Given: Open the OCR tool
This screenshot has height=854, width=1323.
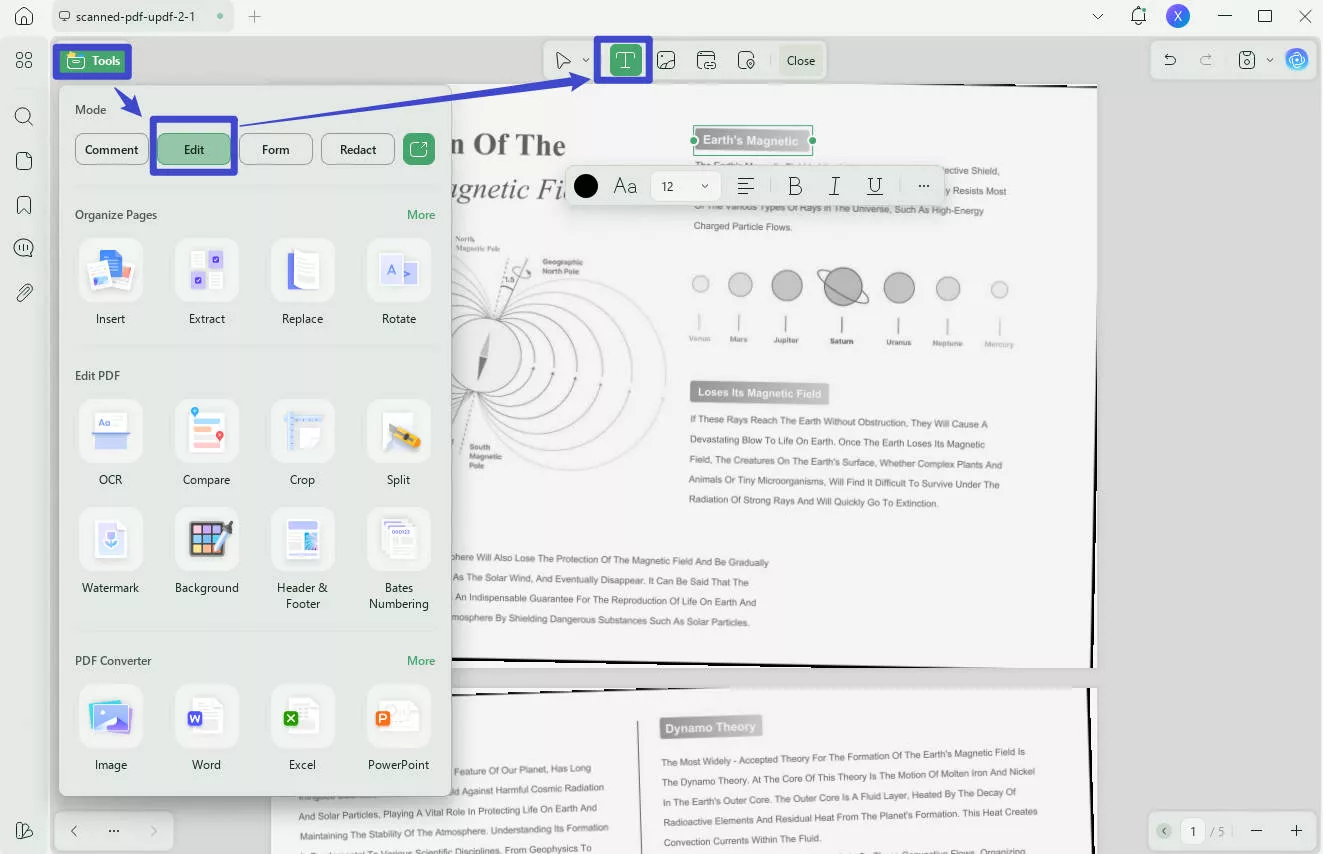Looking at the screenshot, I should tap(110, 431).
